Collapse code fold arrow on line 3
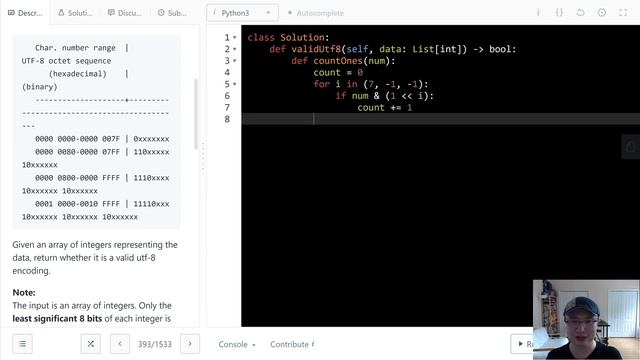 (x=235, y=61)
